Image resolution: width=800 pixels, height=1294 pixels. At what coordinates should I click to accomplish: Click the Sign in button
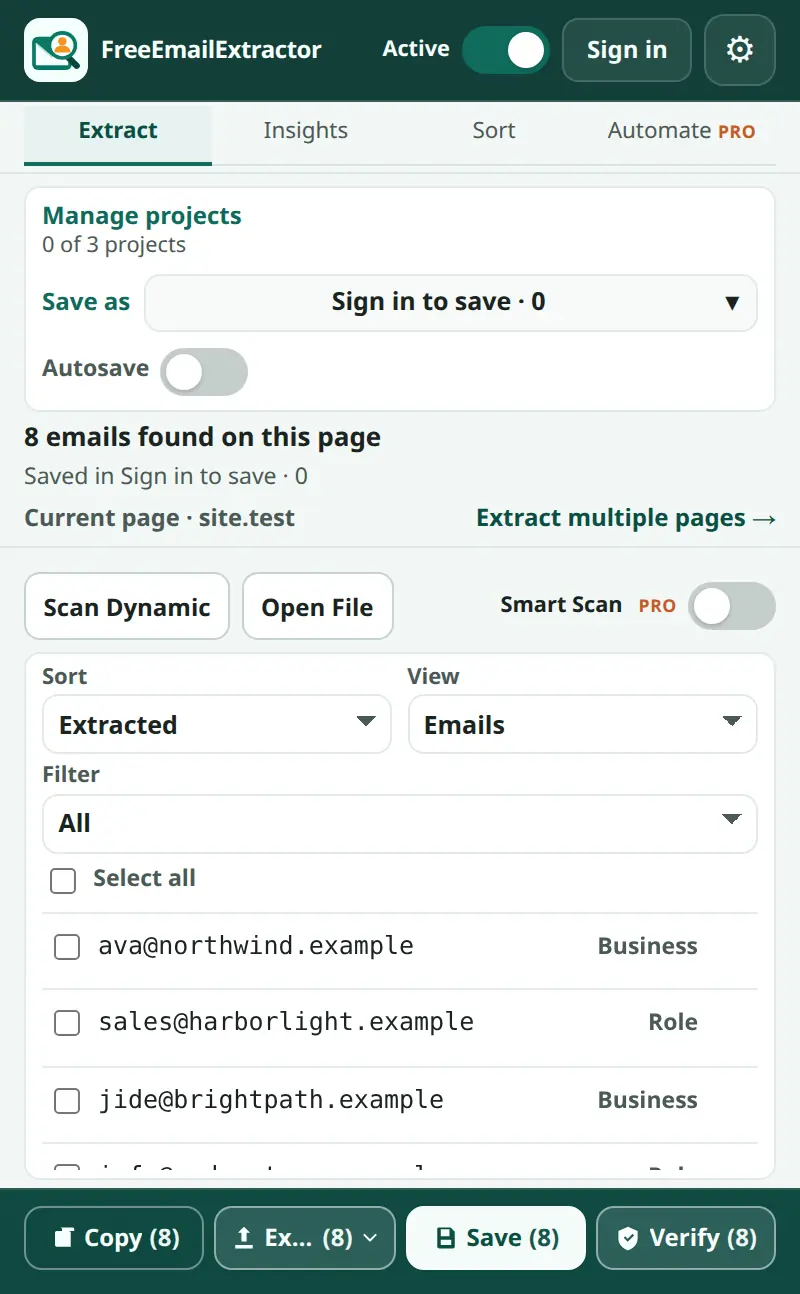(x=627, y=50)
